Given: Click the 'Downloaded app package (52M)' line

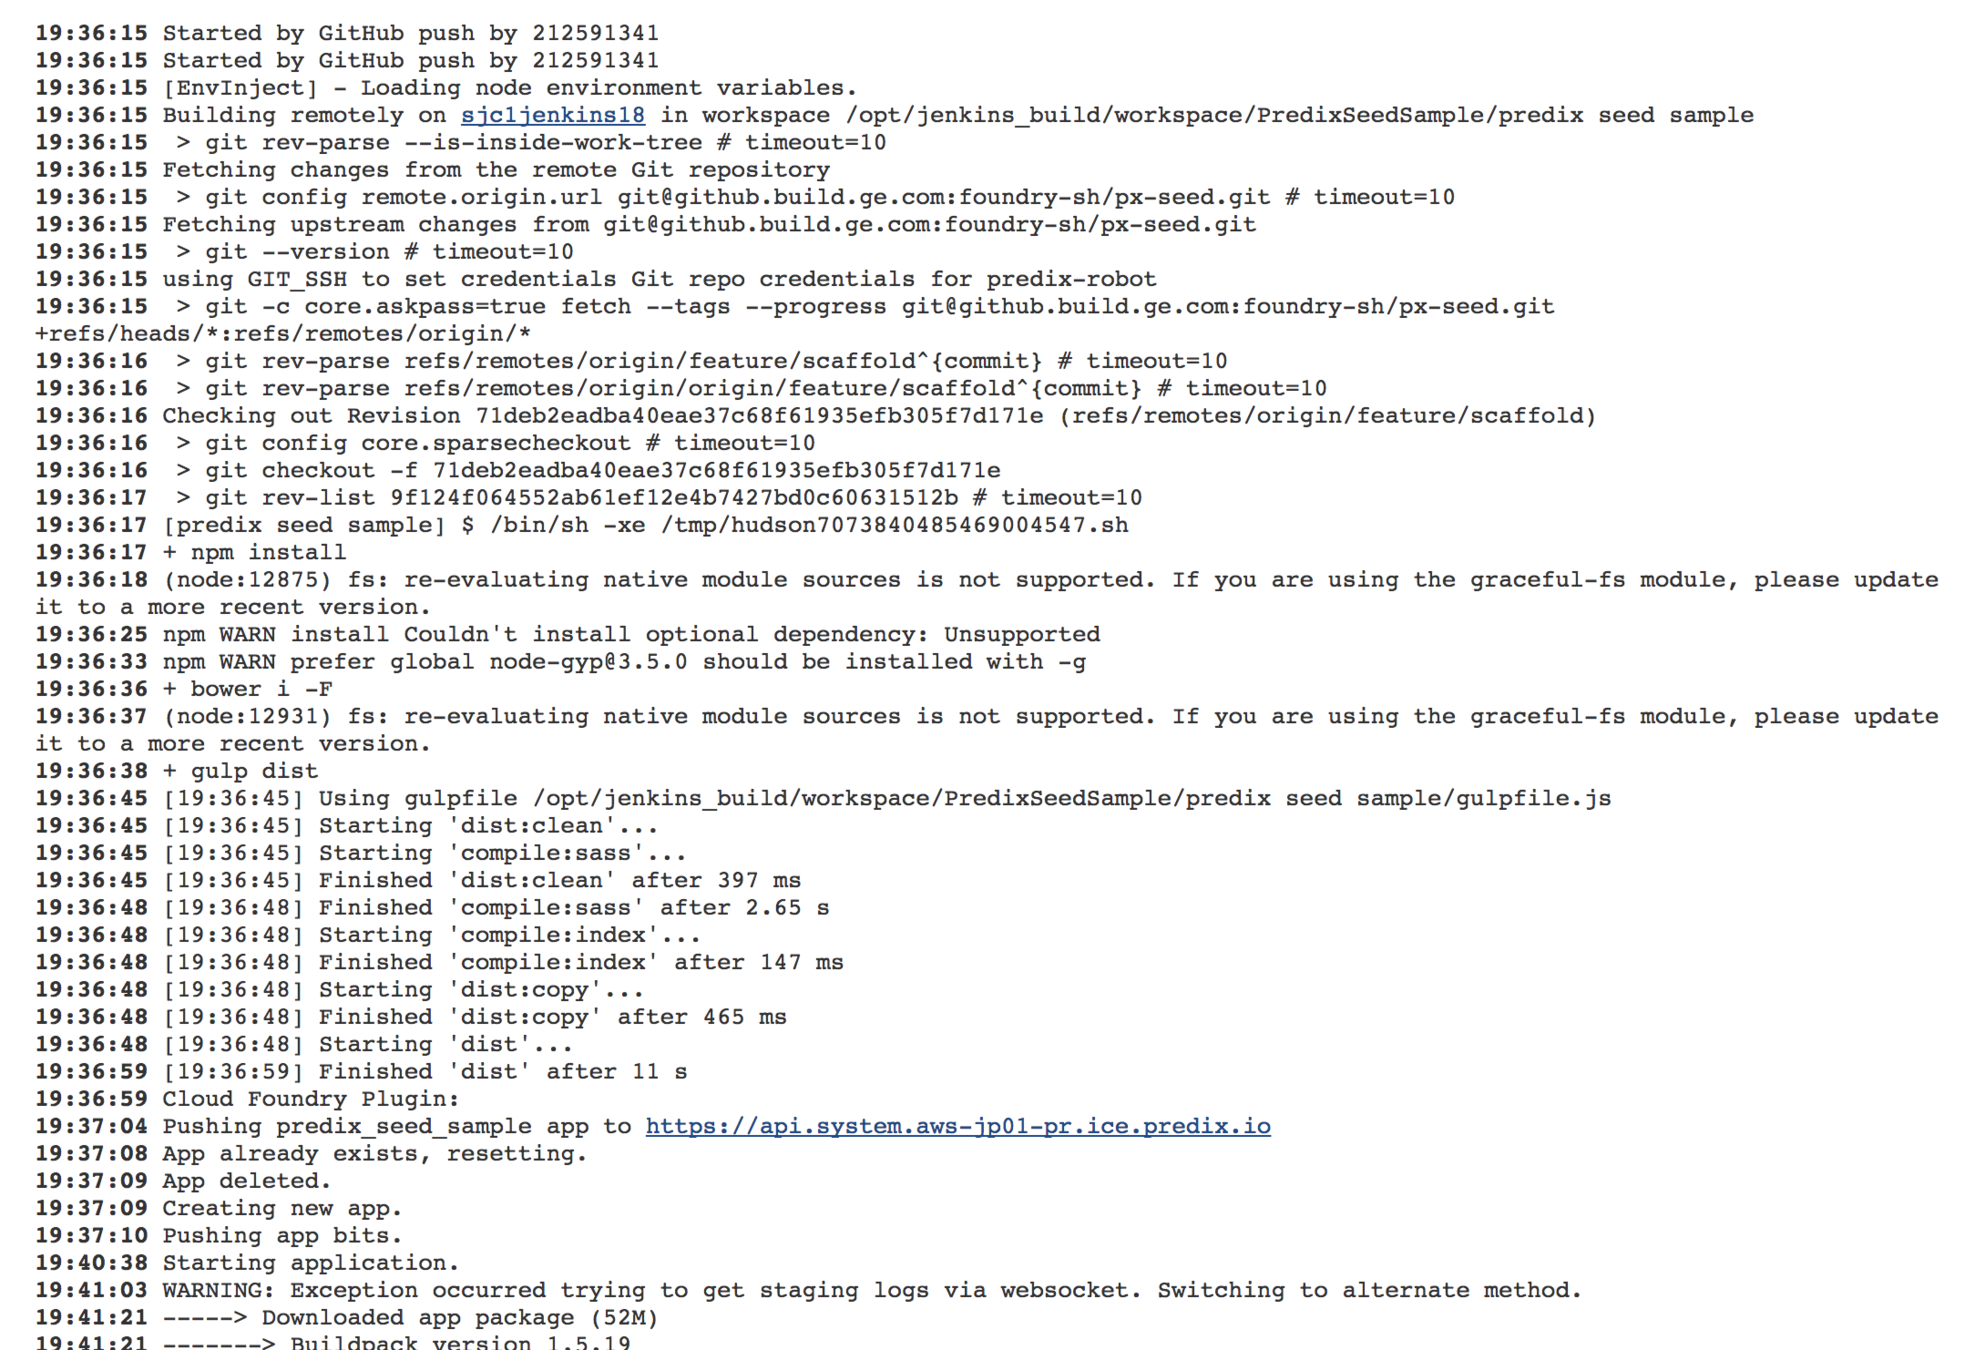Looking at the screenshot, I should [x=347, y=1317].
